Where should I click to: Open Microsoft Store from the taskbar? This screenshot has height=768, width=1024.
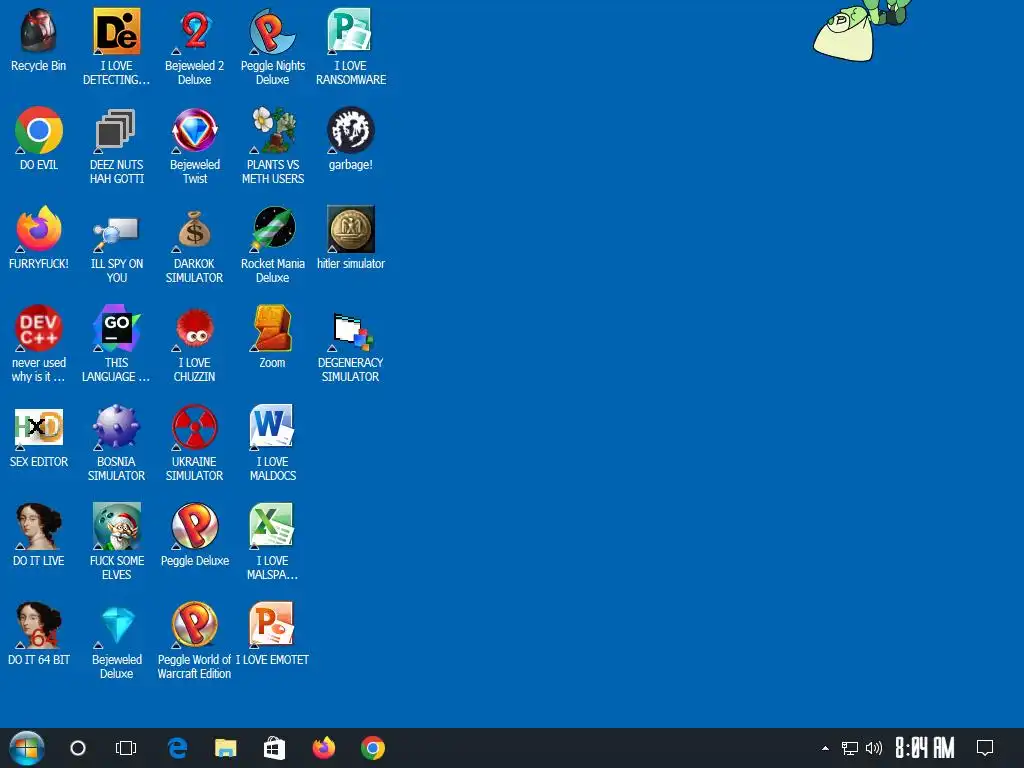(x=274, y=748)
